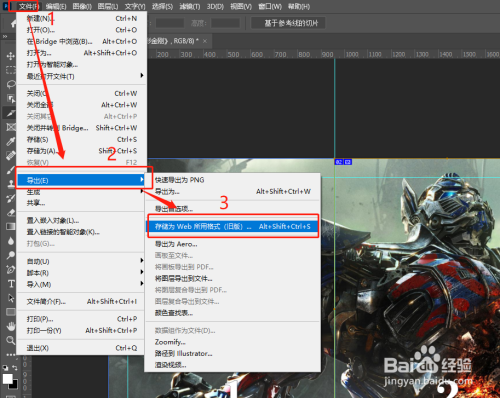The width and height of the screenshot is (500, 398).
Task: Click the 基于参考线的切片 button
Action: (x=288, y=23)
